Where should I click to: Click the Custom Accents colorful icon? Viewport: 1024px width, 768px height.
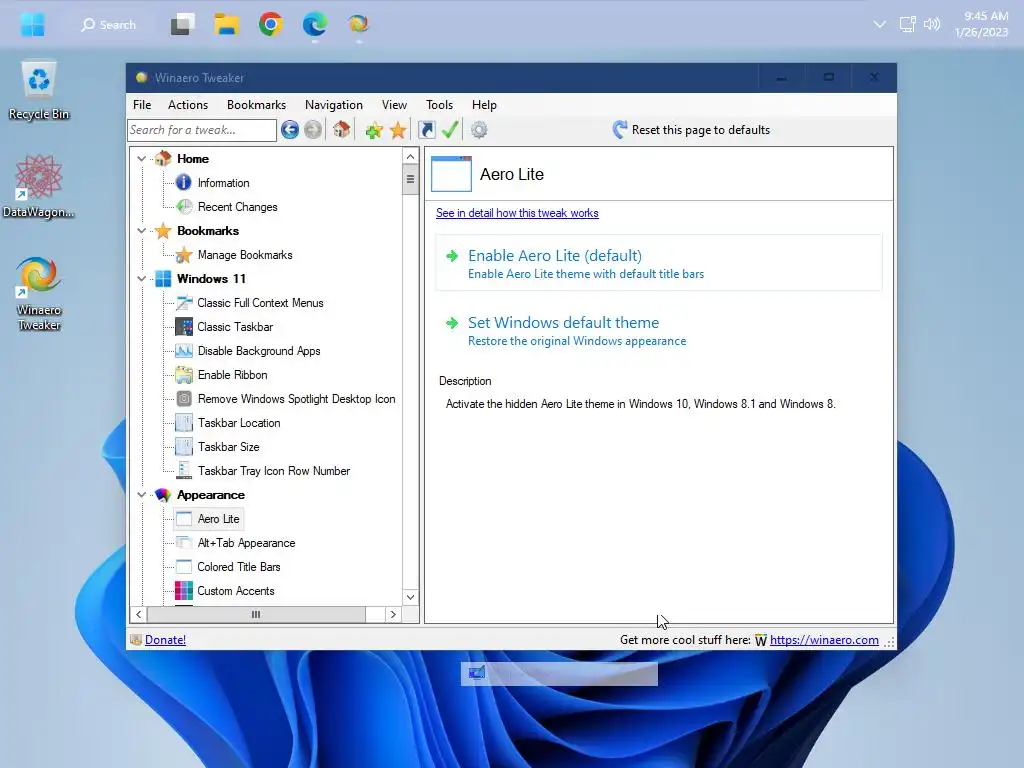[184, 591]
